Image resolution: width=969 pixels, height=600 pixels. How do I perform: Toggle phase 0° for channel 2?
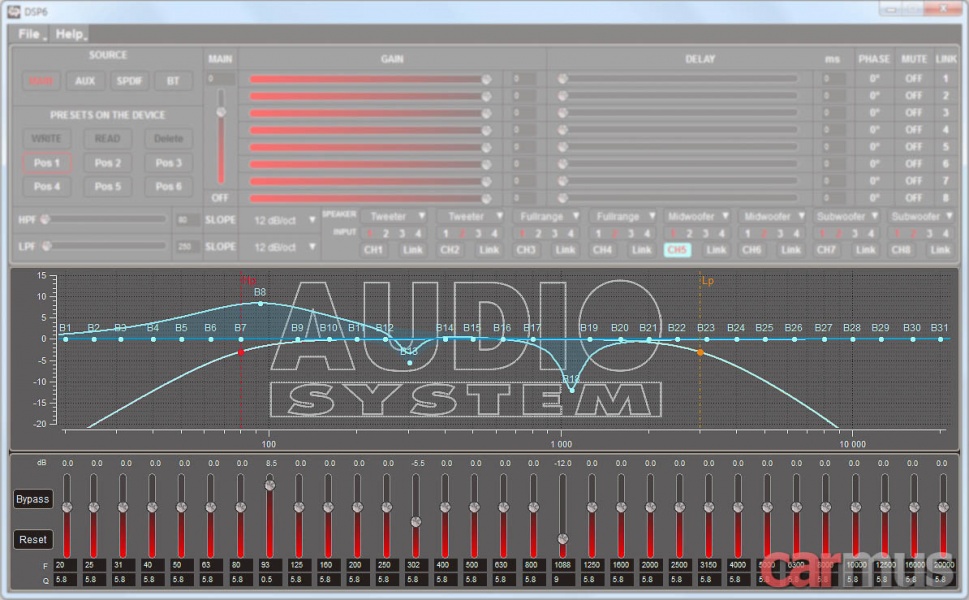(874, 96)
